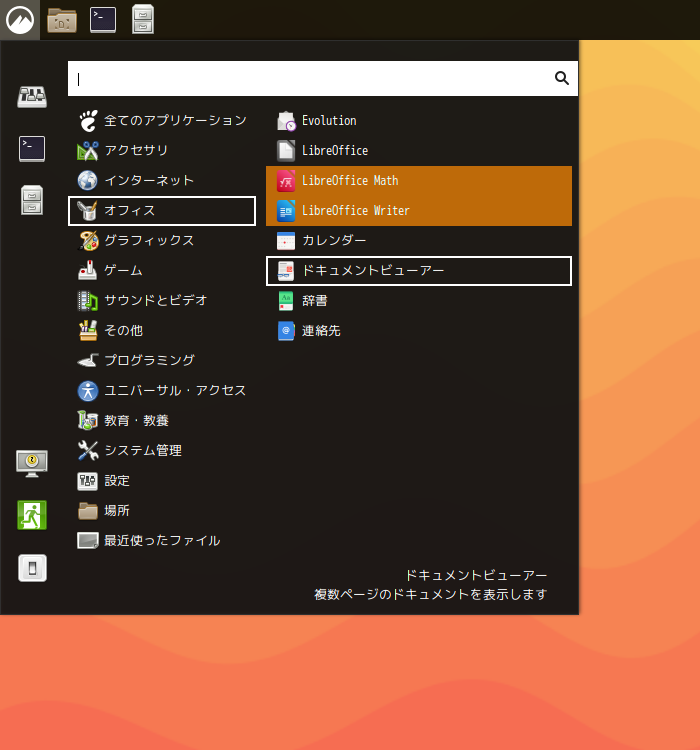The image size is (700, 750).
Task: Click the Evolution envelope icon
Action: coord(286,121)
